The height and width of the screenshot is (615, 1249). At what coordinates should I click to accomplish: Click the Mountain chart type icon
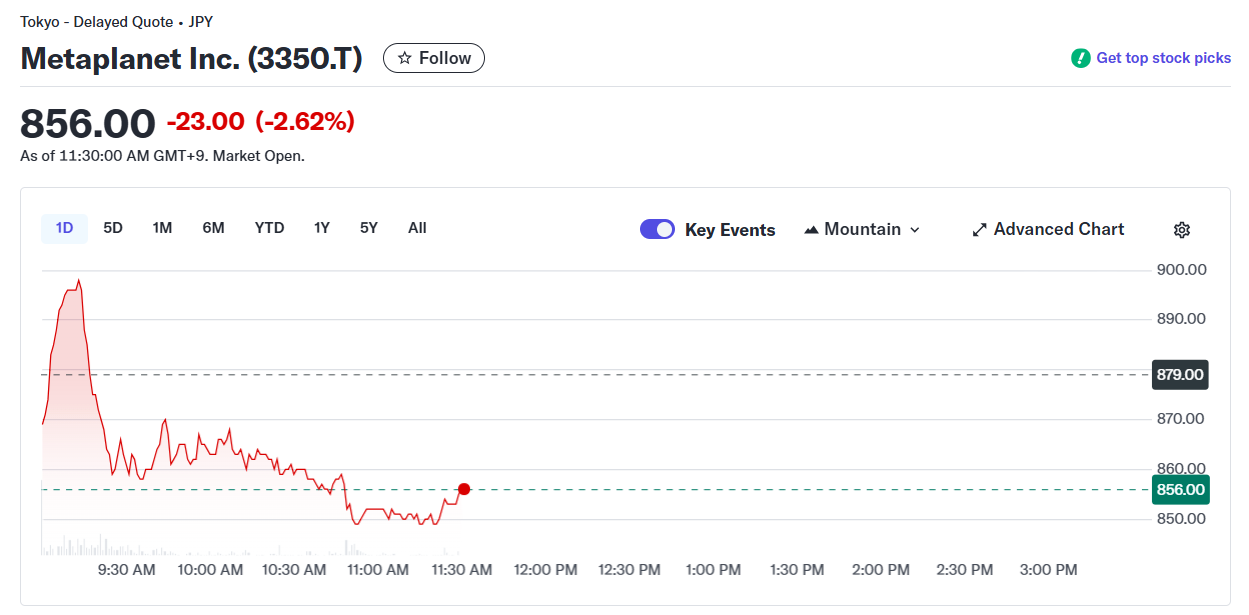[x=812, y=230]
